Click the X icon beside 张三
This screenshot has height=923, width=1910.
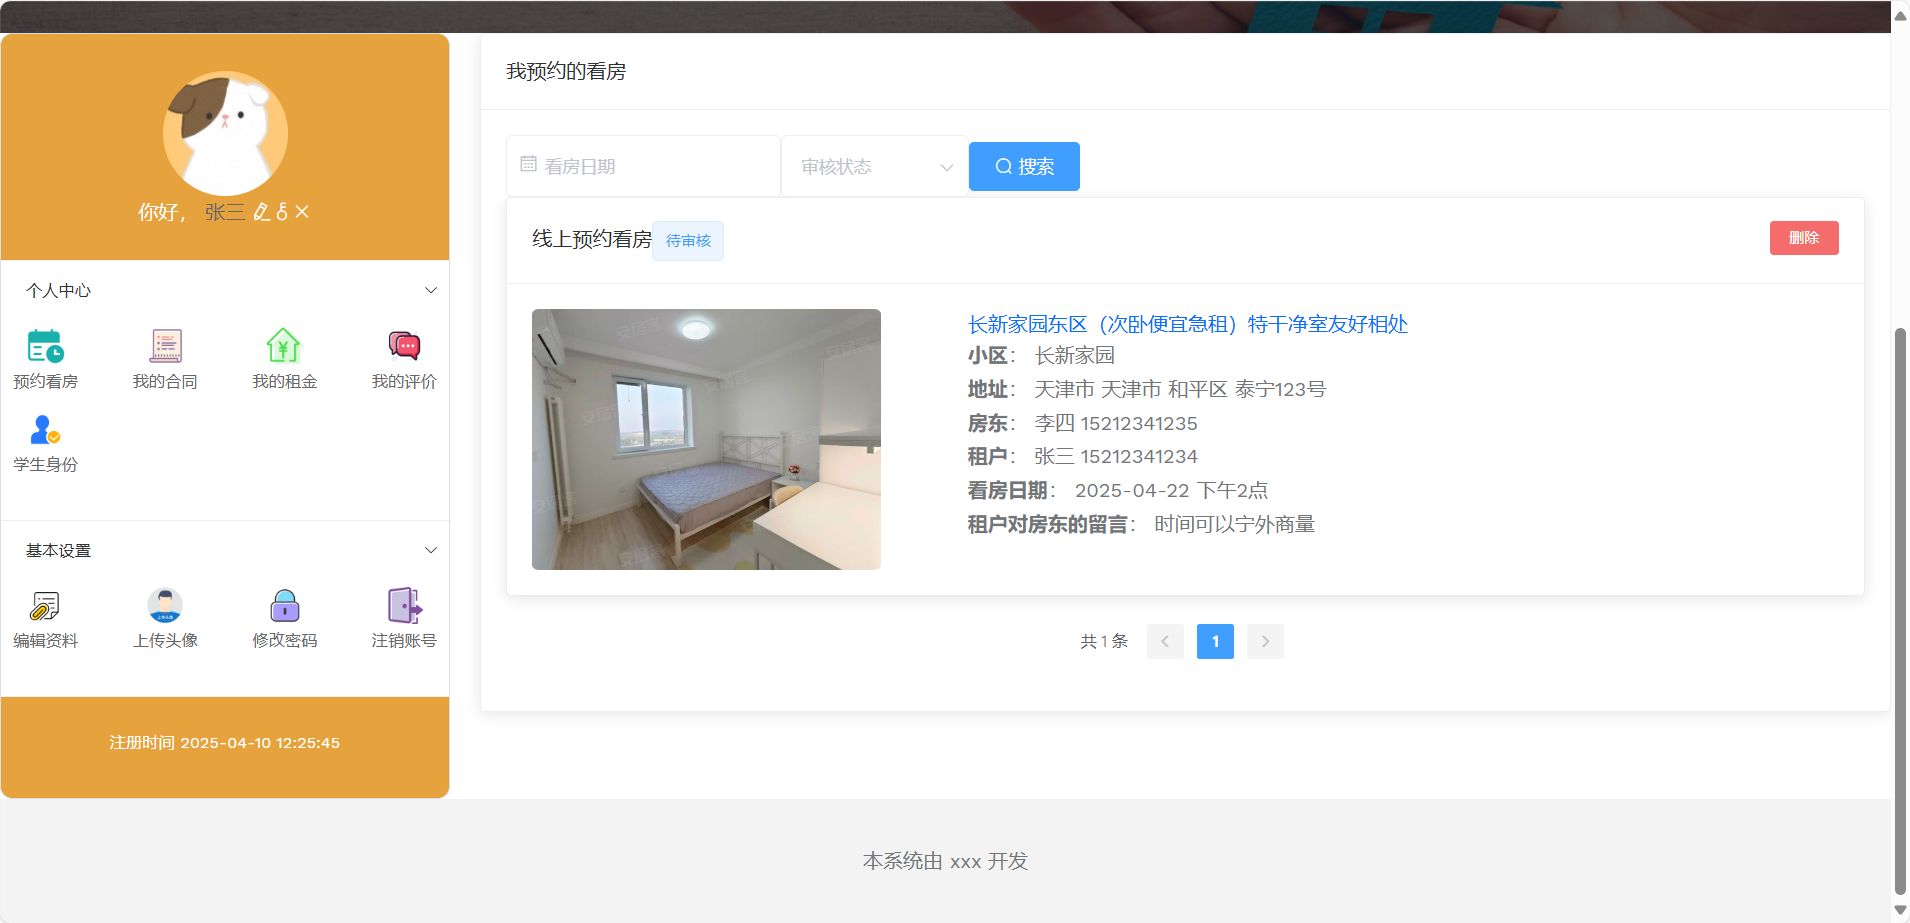tap(302, 212)
